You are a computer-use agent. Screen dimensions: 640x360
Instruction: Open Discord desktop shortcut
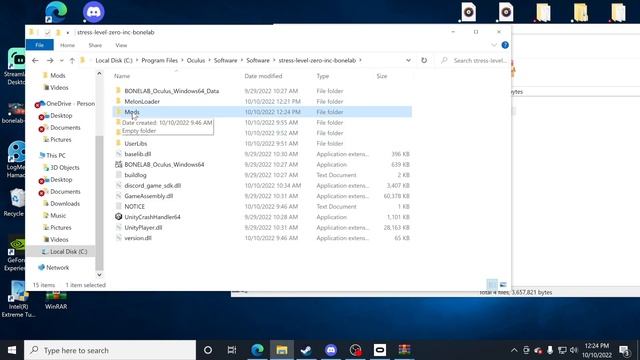93,12
